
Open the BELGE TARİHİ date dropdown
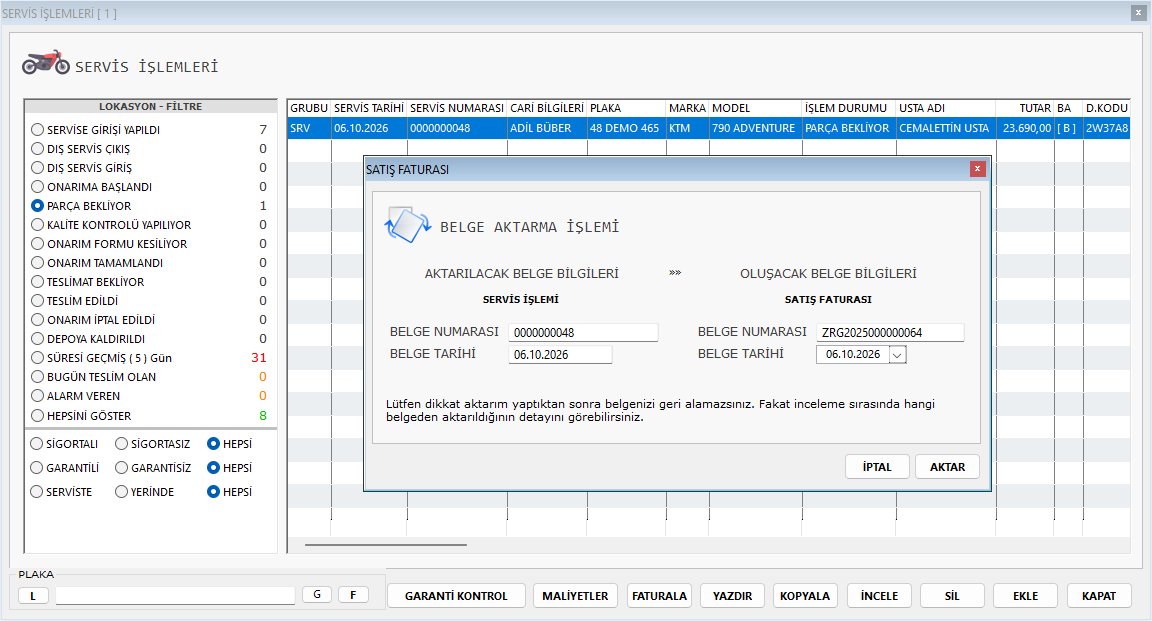click(x=897, y=355)
